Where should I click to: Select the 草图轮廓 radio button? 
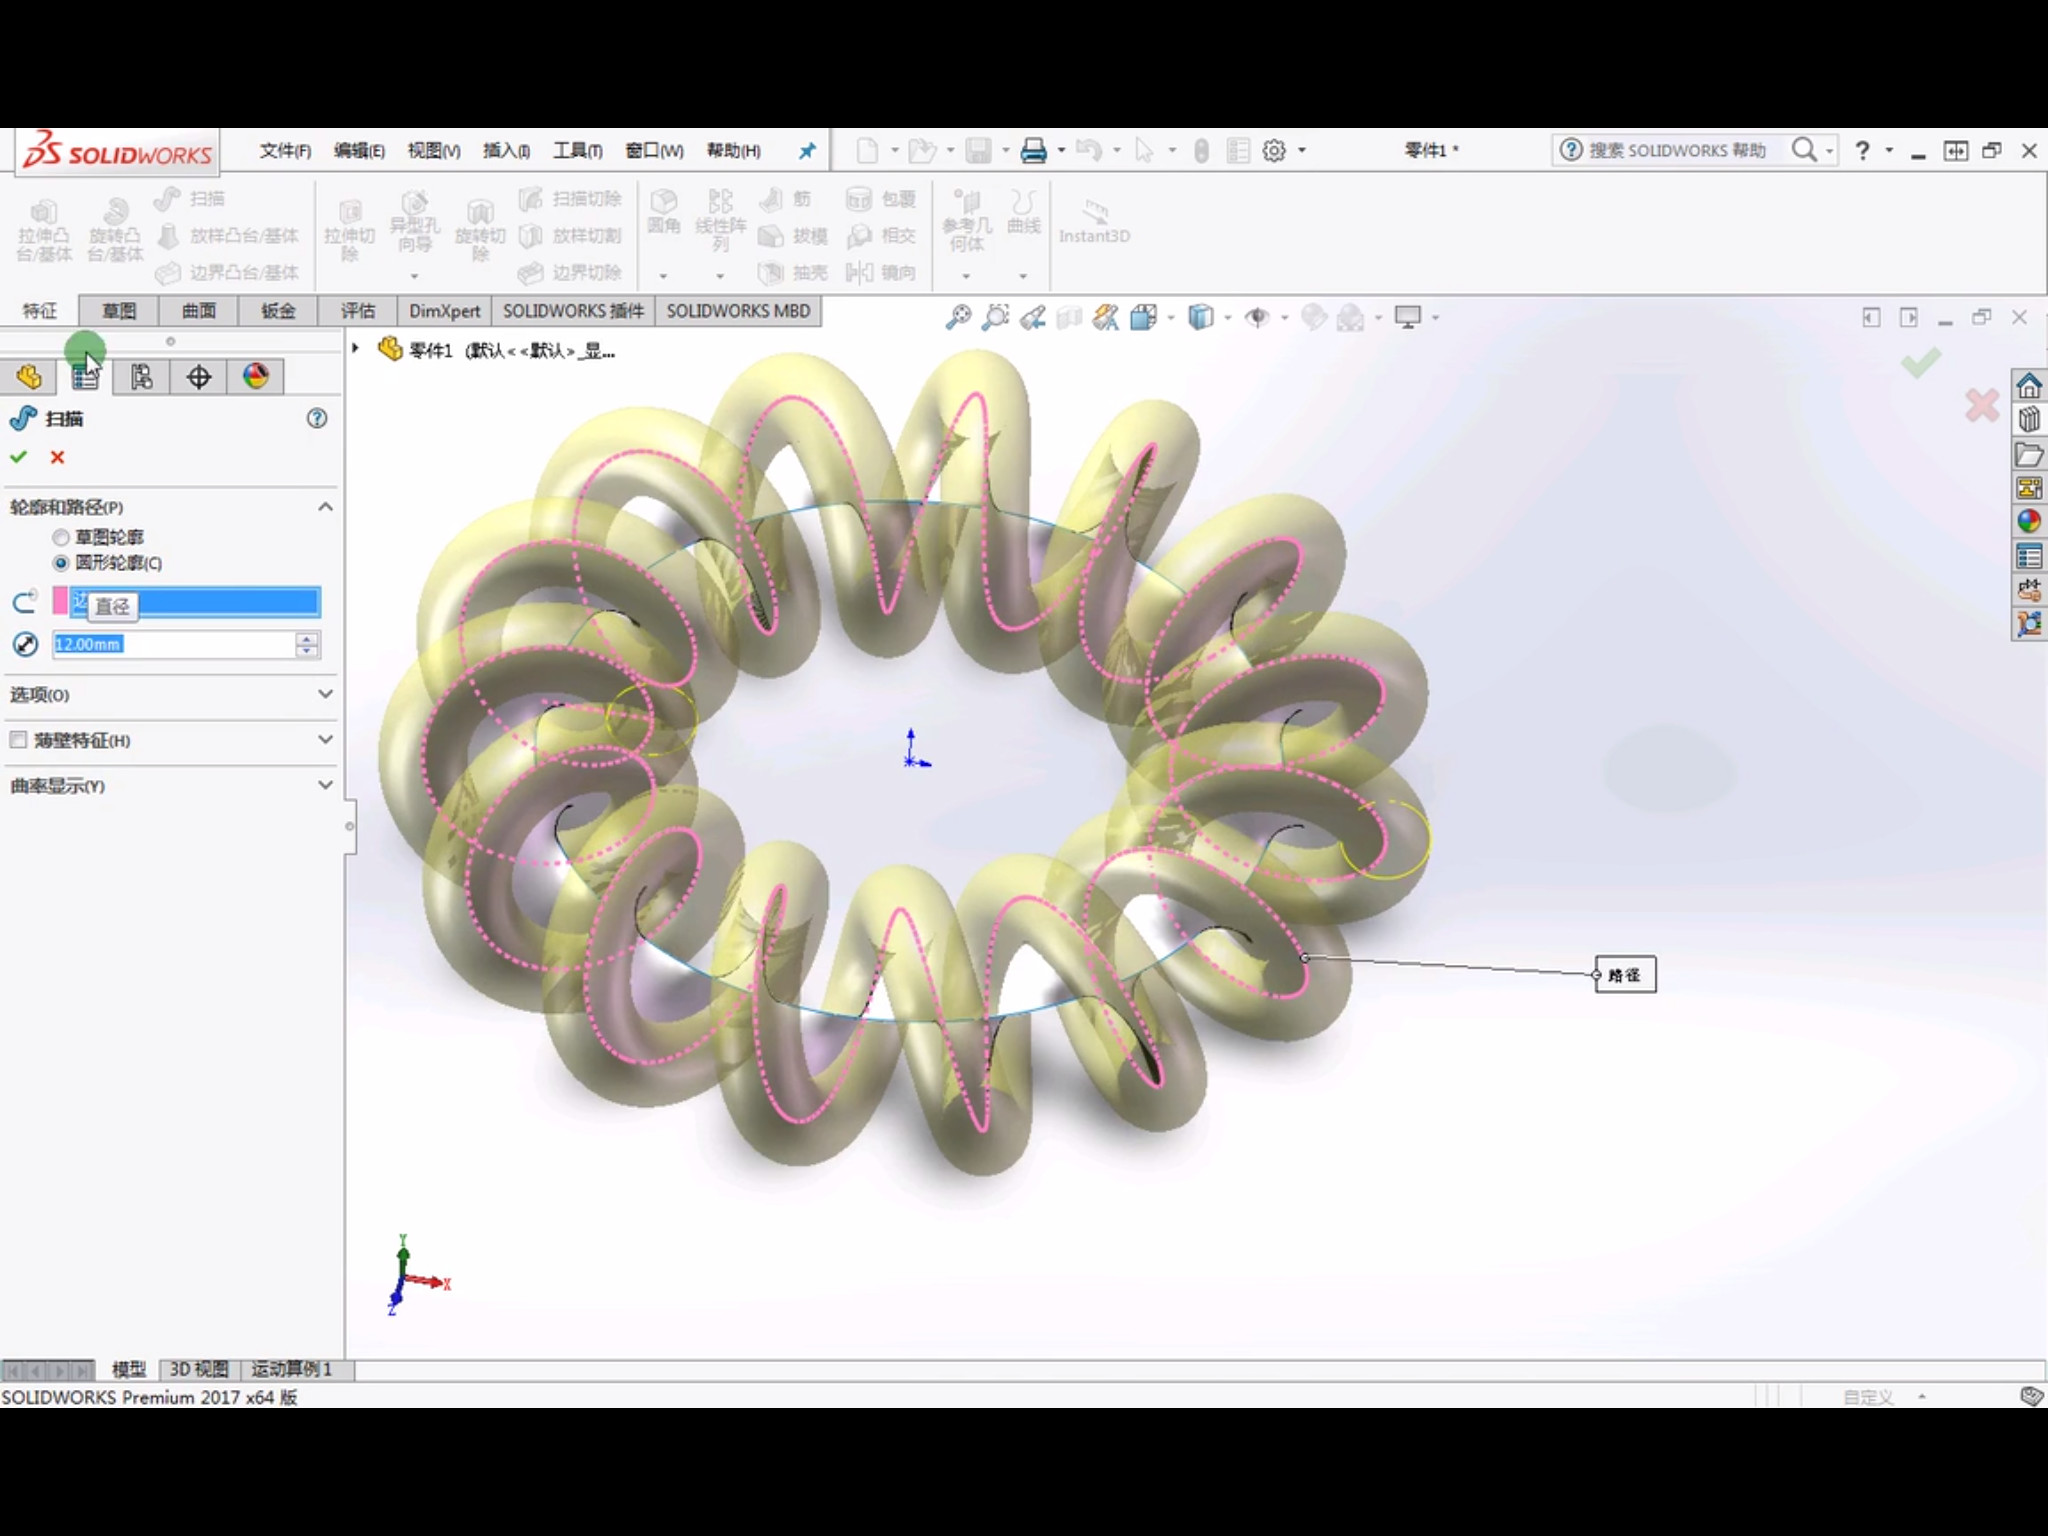point(60,536)
